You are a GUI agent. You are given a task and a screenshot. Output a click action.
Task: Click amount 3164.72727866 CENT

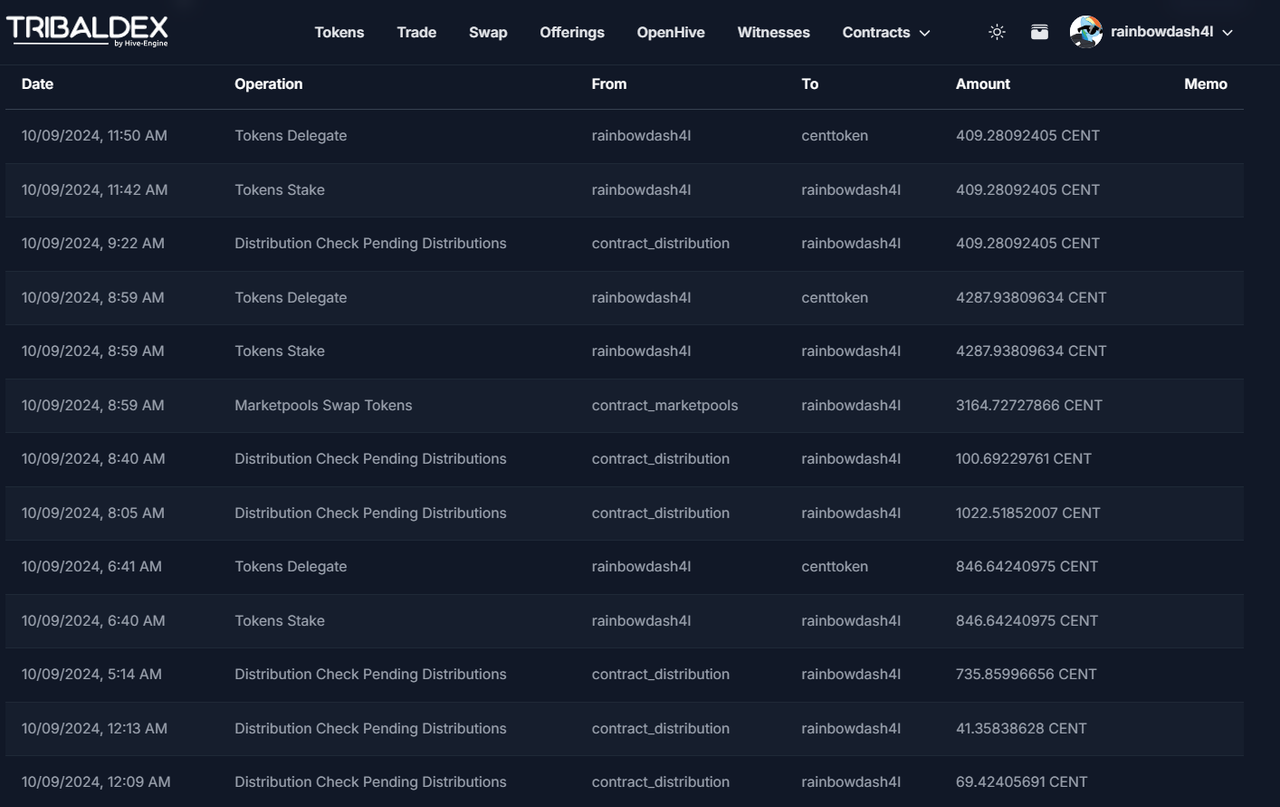tap(1029, 405)
